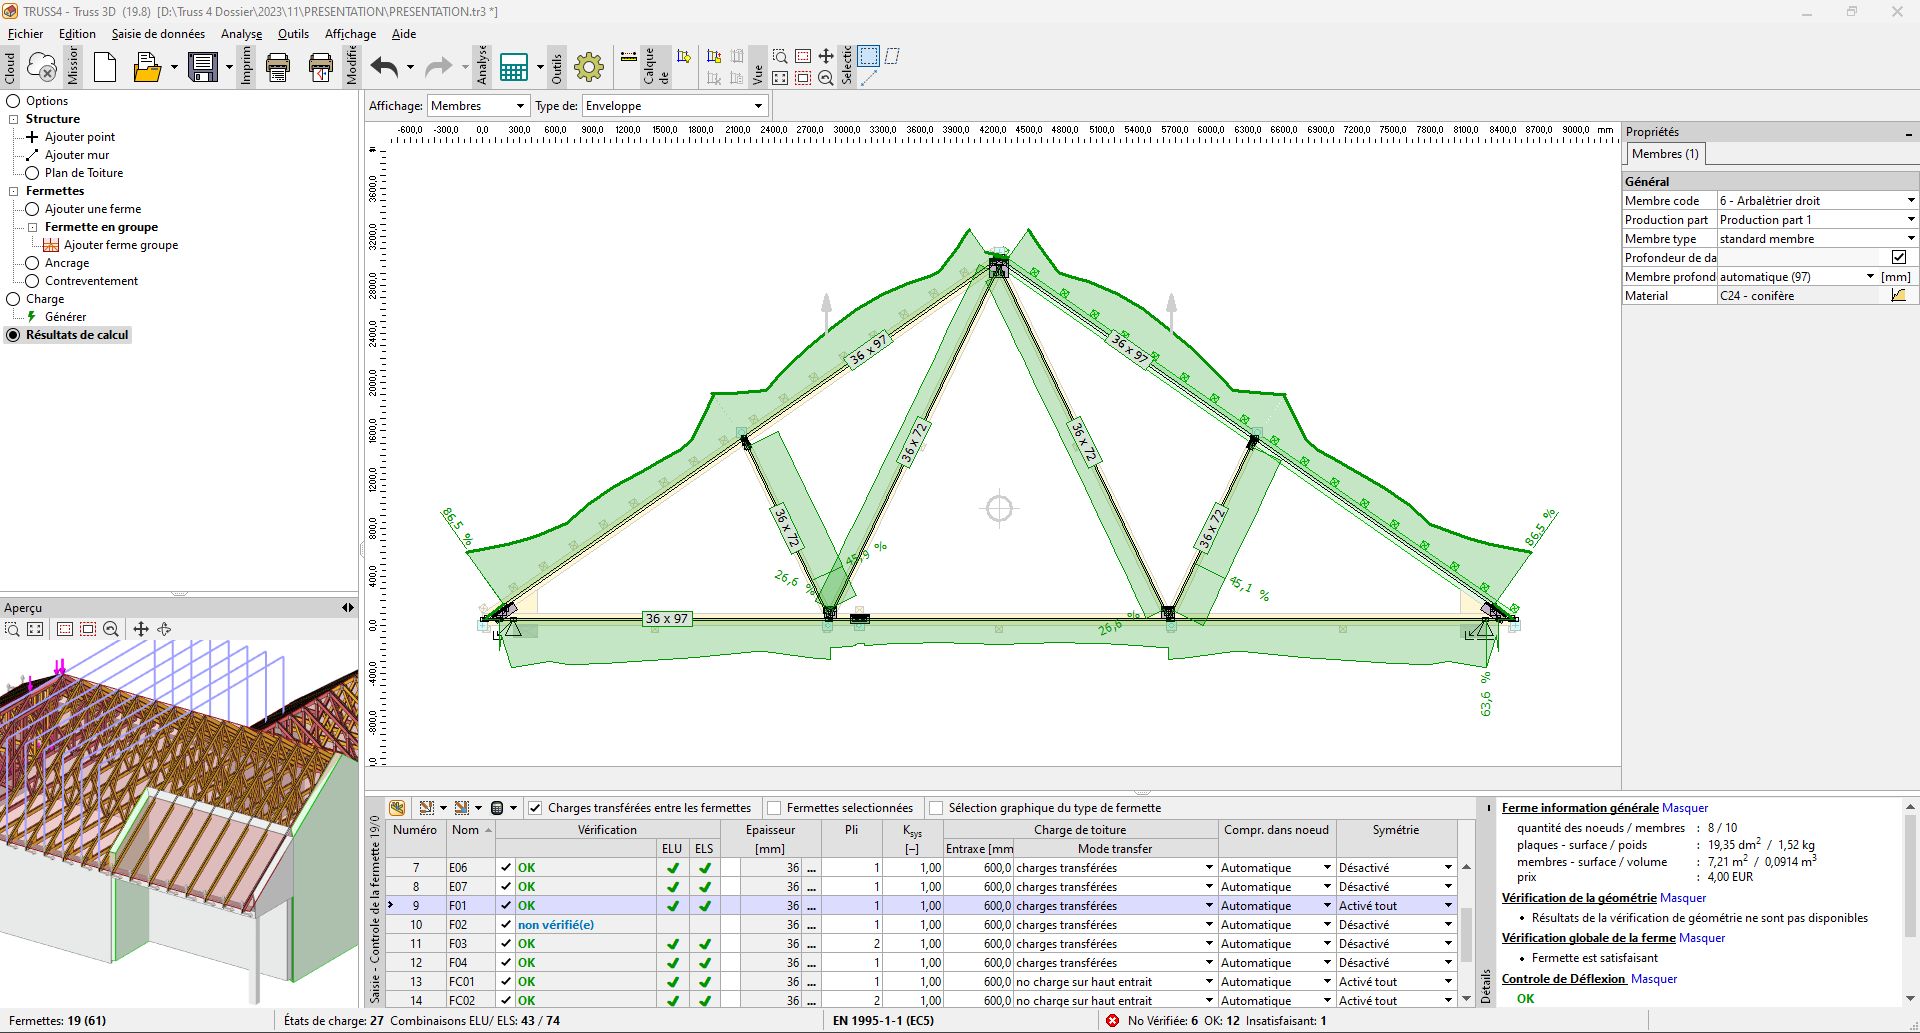This screenshot has width=1920, height=1033.
Task: Expand the Material C24 dropdown
Action: 1898,296
